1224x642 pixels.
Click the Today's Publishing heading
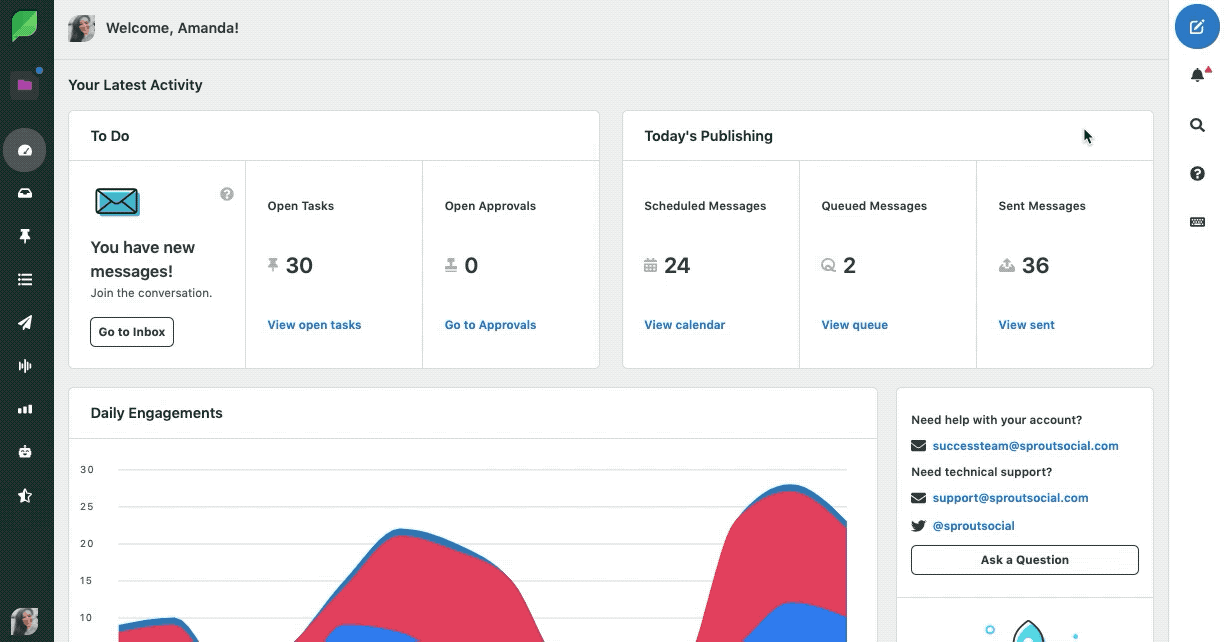tap(708, 136)
